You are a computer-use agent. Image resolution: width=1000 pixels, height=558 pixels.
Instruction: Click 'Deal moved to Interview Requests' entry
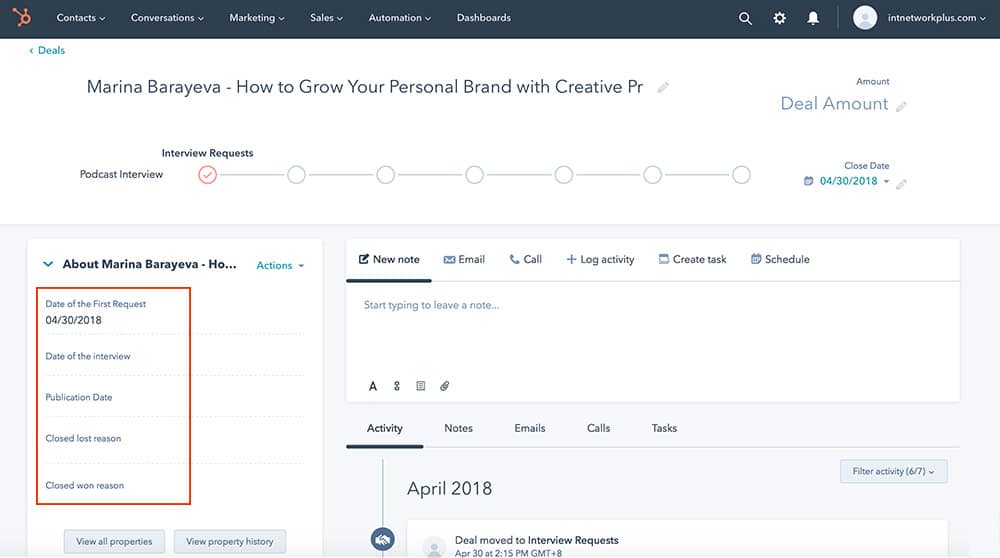(536, 540)
